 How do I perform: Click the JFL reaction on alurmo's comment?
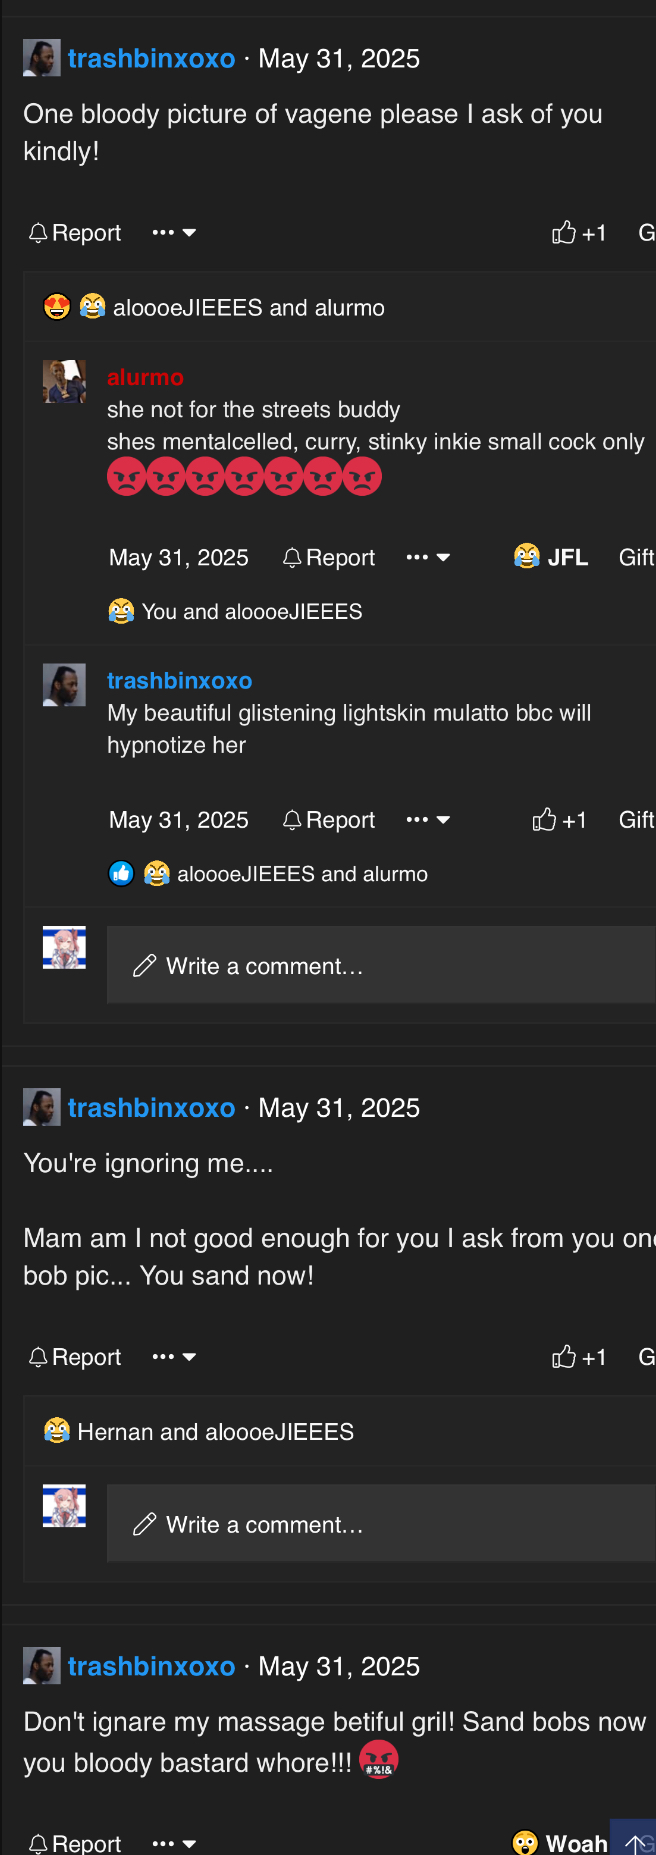[551, 557]
